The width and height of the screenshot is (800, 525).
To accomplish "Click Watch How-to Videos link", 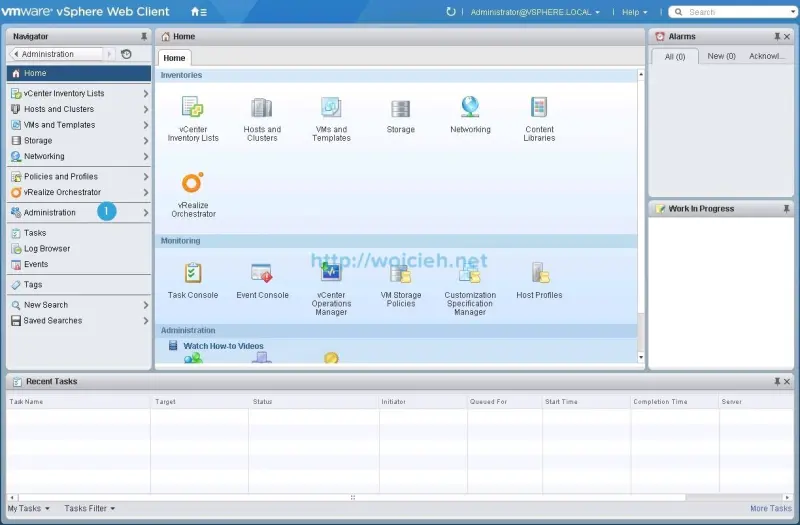I will coord(223,346).
